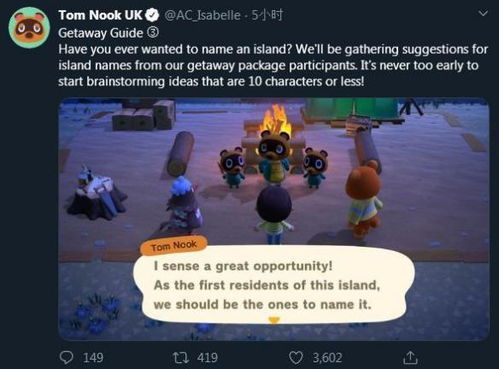View the attached game screenshot image
Screen dimensions: 499x369
[274, 219]
